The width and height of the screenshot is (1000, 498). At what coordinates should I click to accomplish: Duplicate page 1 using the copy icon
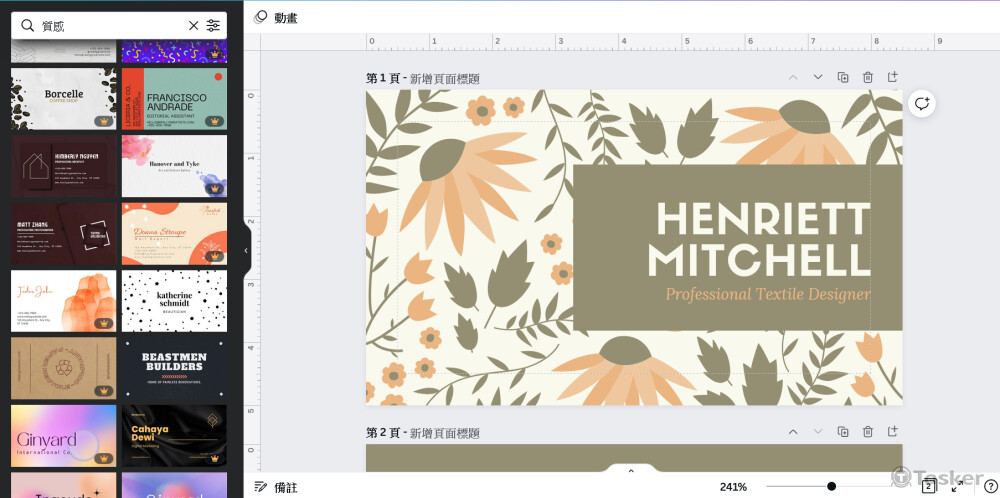tap(843, 78)
